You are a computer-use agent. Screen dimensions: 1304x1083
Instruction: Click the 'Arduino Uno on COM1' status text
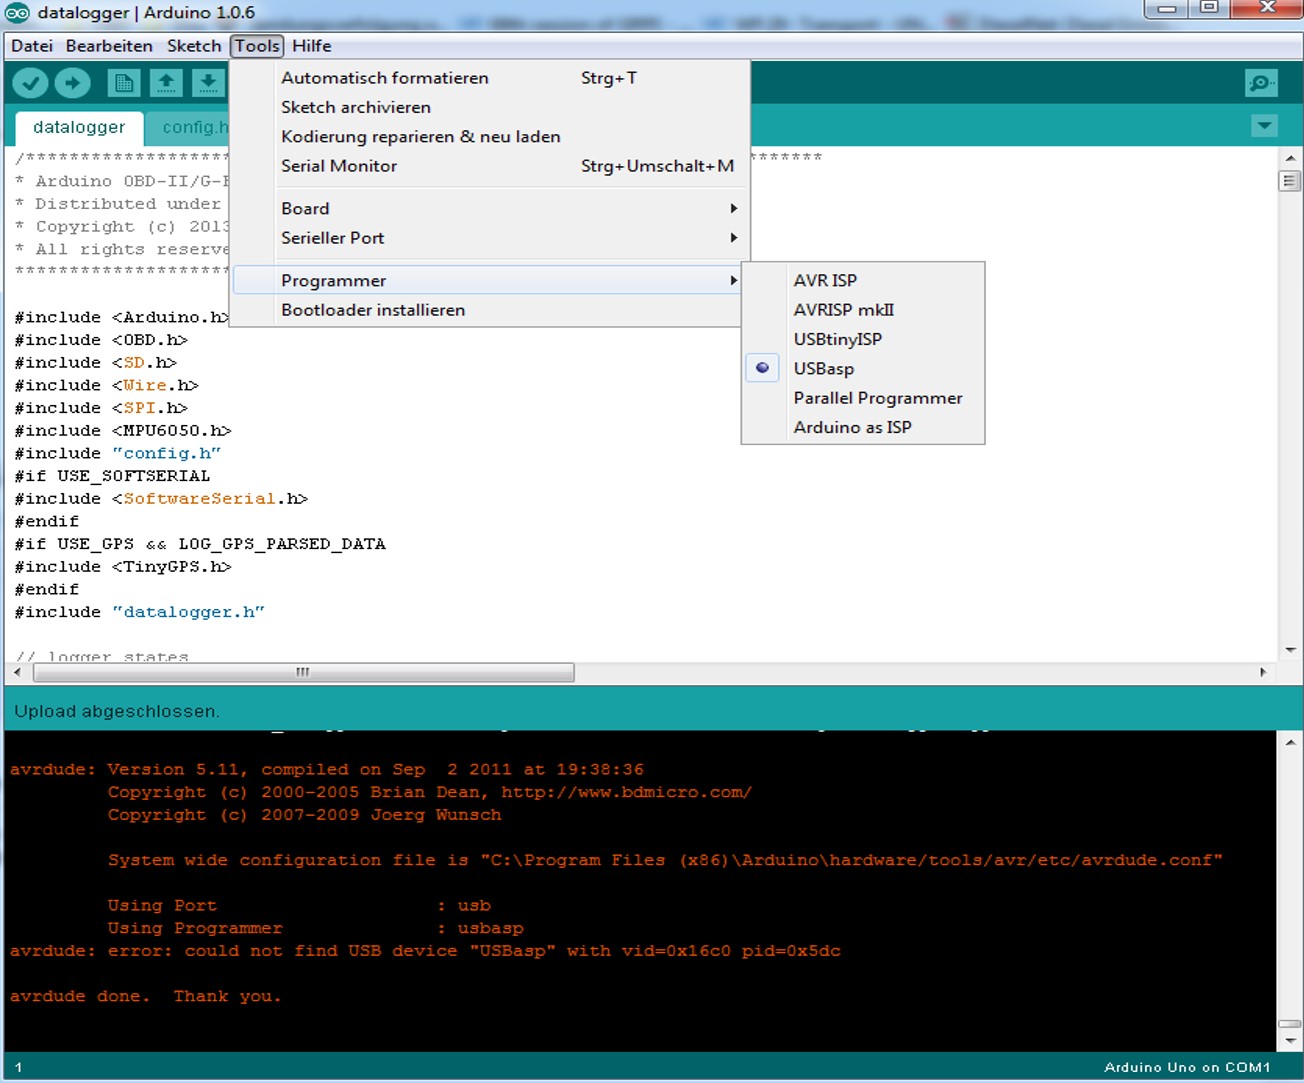pos(1187,1067)
